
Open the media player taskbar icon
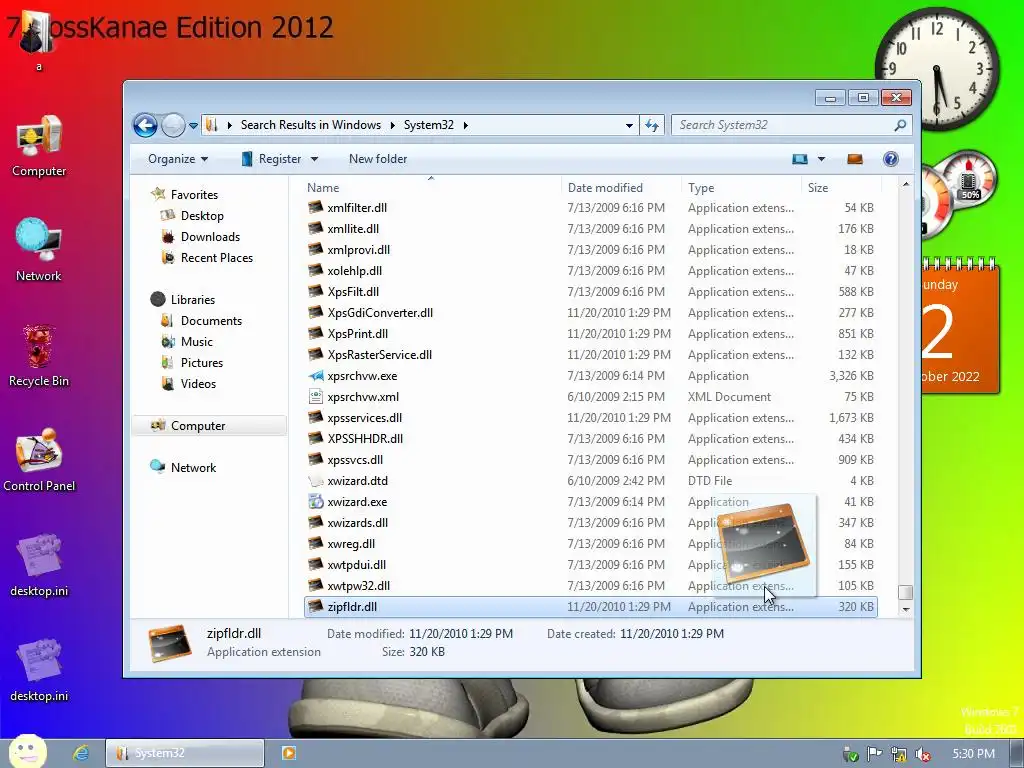[288, 753]
